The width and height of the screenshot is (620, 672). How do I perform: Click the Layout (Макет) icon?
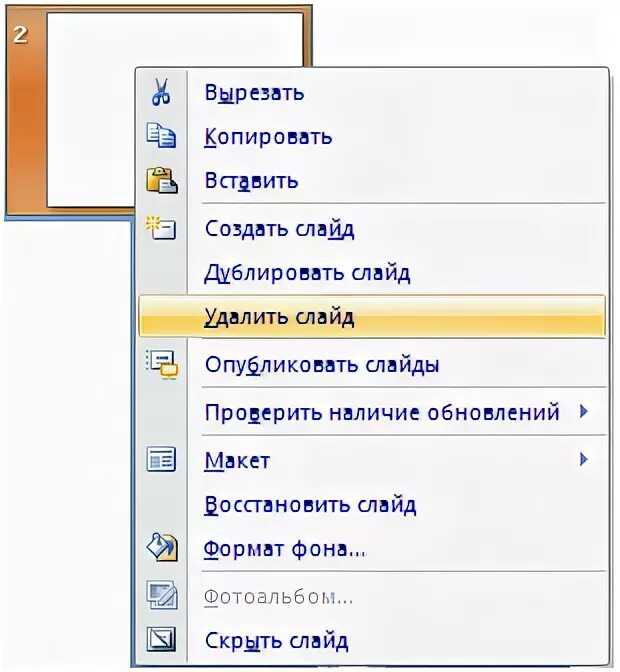coord(161,459)
